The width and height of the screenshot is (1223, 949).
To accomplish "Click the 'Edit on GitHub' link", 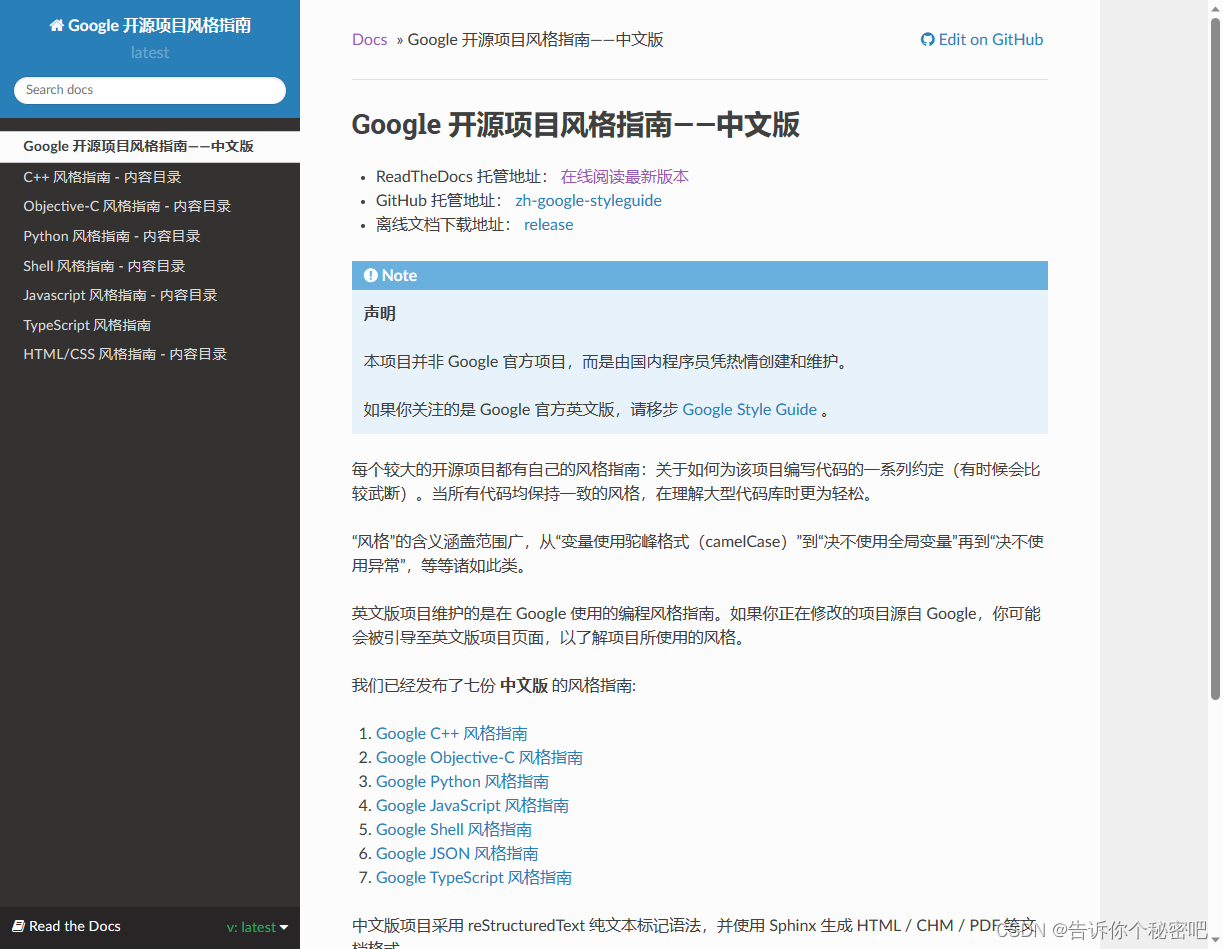I will (989, 39).
